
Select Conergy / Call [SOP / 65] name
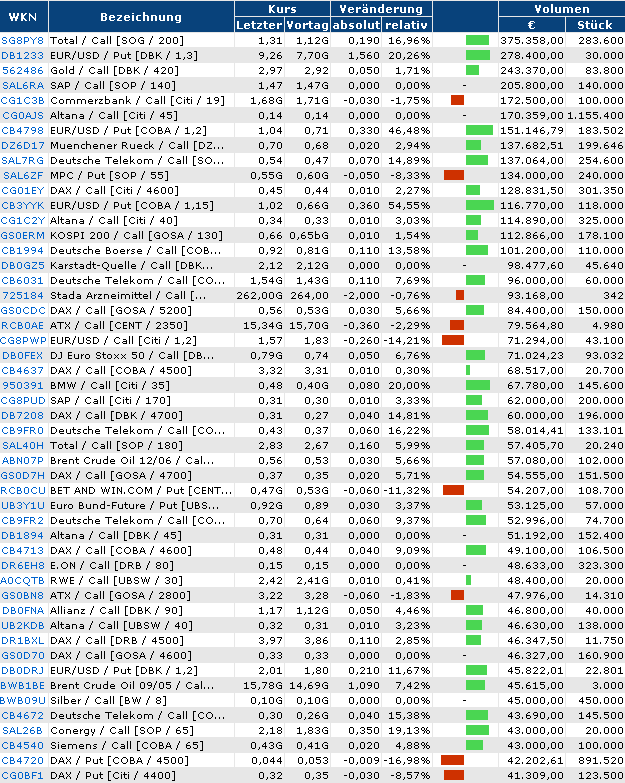[x=122, y=730]
